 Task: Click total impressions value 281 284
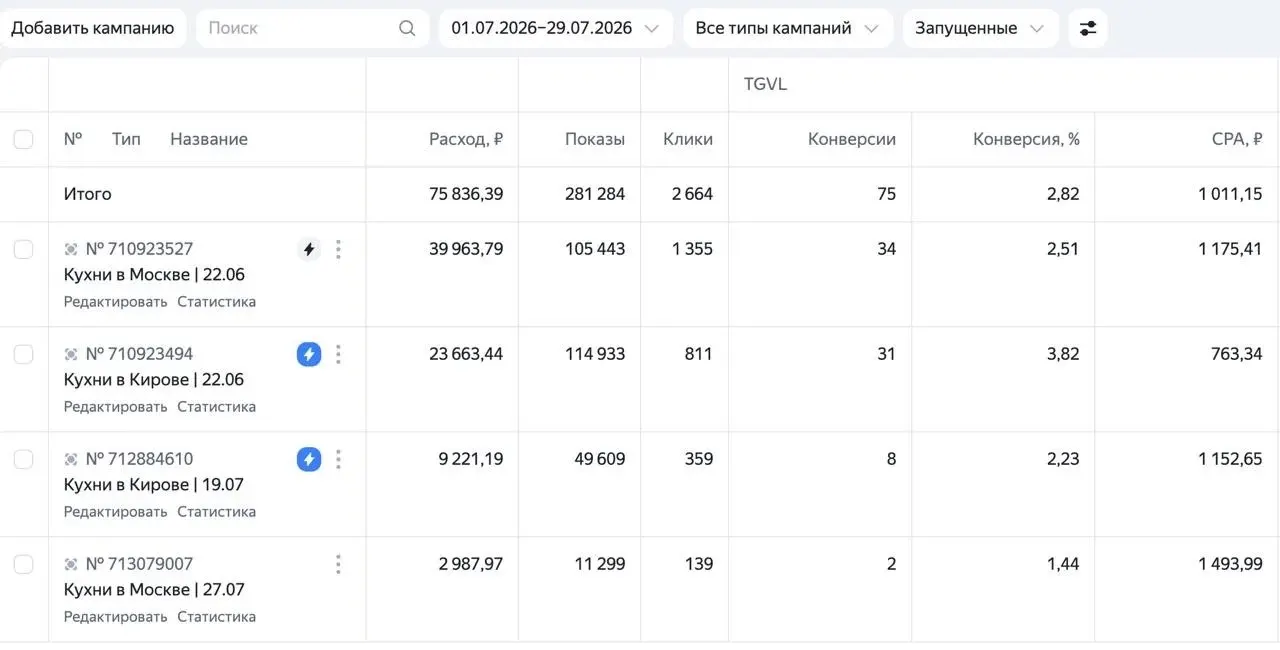coord(595,194)
